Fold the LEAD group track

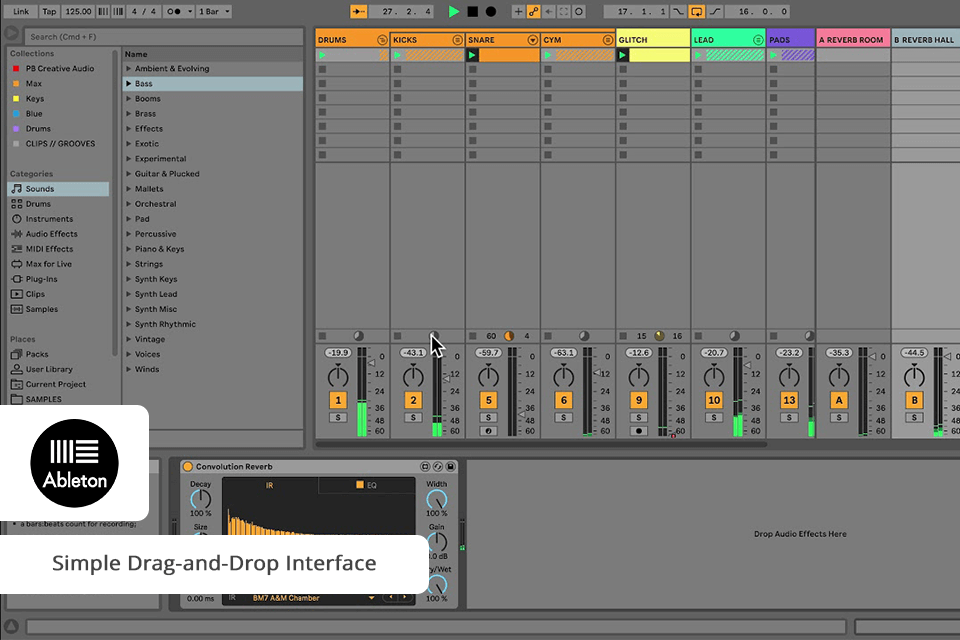coord(758,40)
